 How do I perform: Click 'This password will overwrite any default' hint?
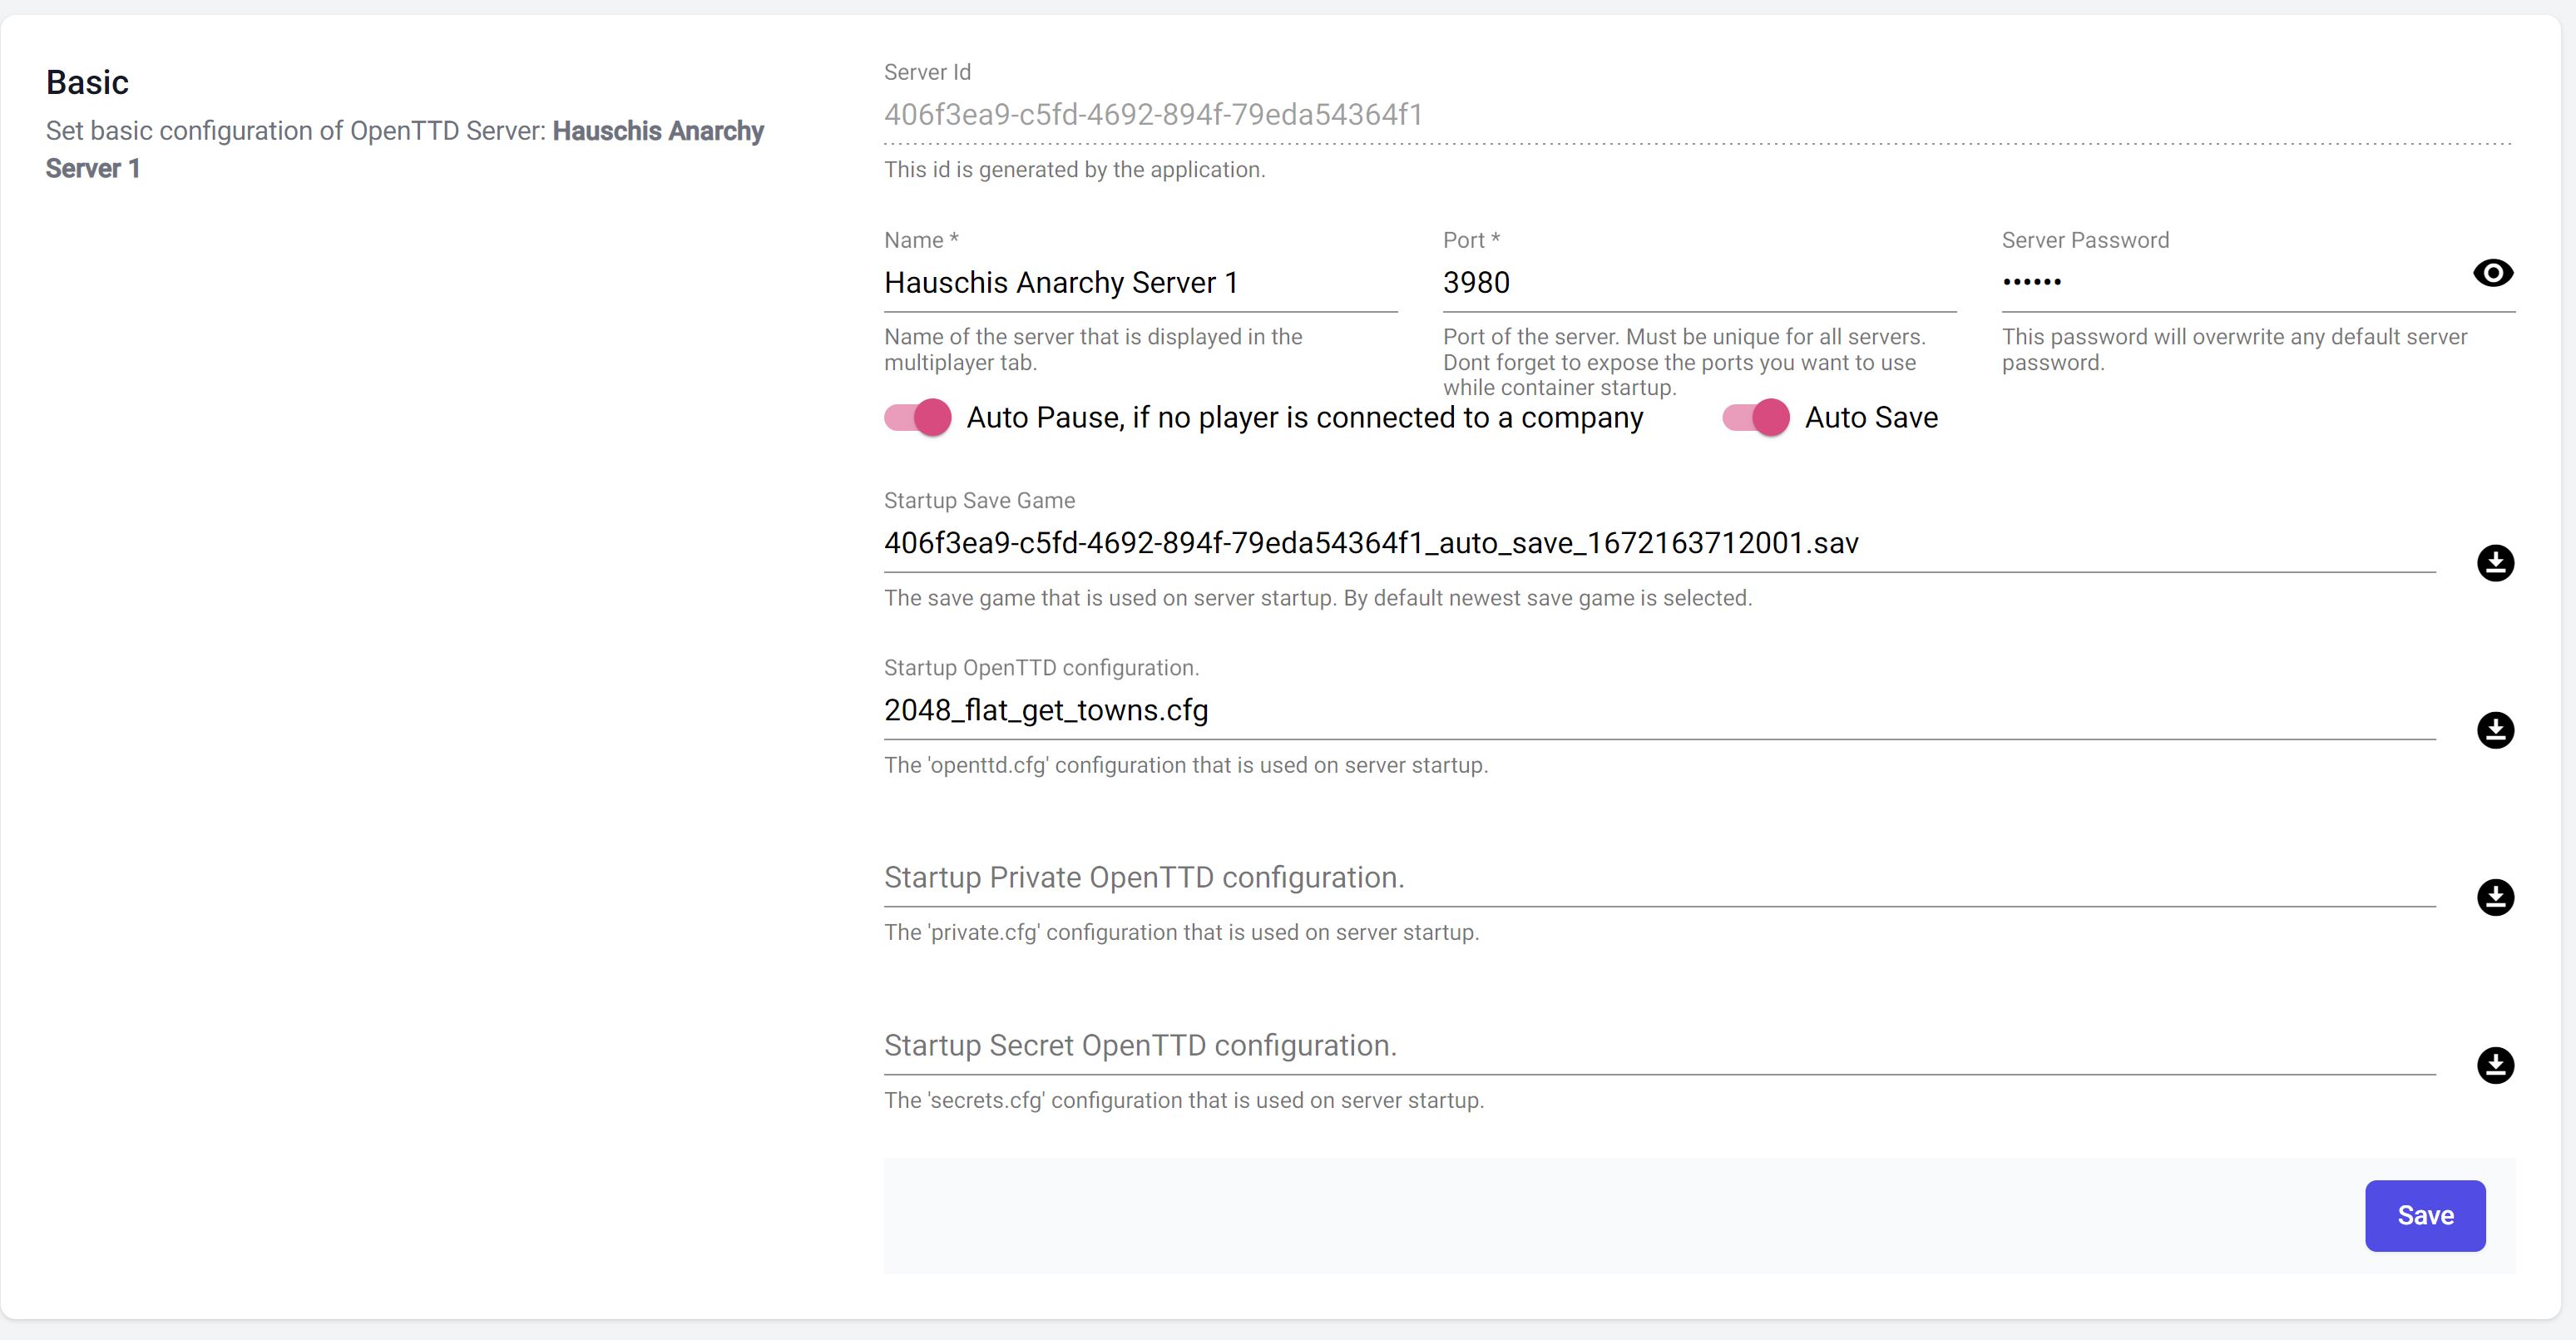point(2234,349)
